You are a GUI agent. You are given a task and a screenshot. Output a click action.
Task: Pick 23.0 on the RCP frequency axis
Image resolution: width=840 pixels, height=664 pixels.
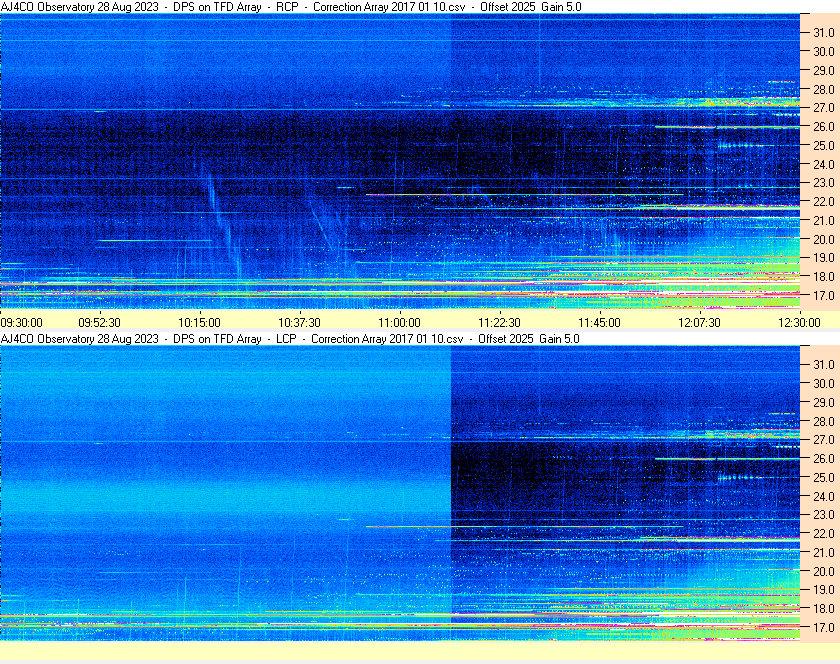click(x=823, y=183)
